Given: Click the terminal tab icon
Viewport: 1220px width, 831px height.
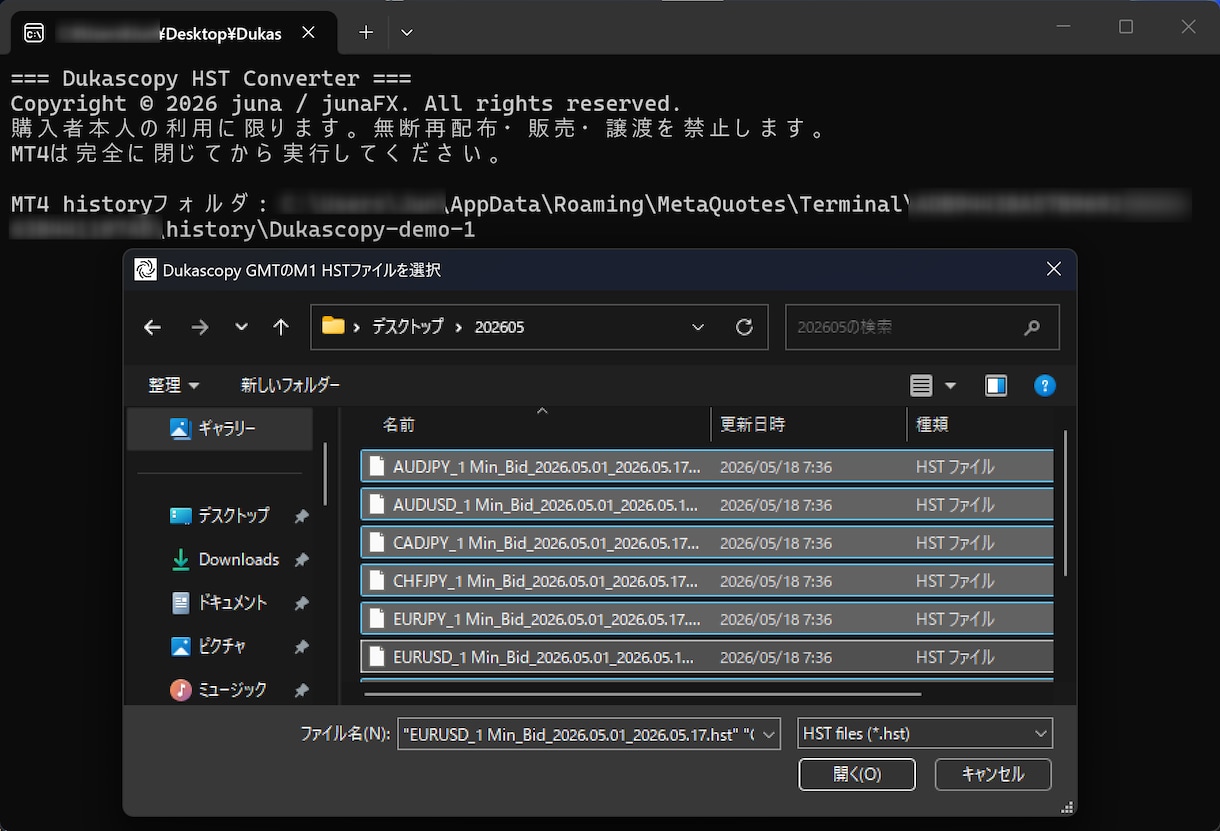Looking at the screenshot, I should [34, 33].
